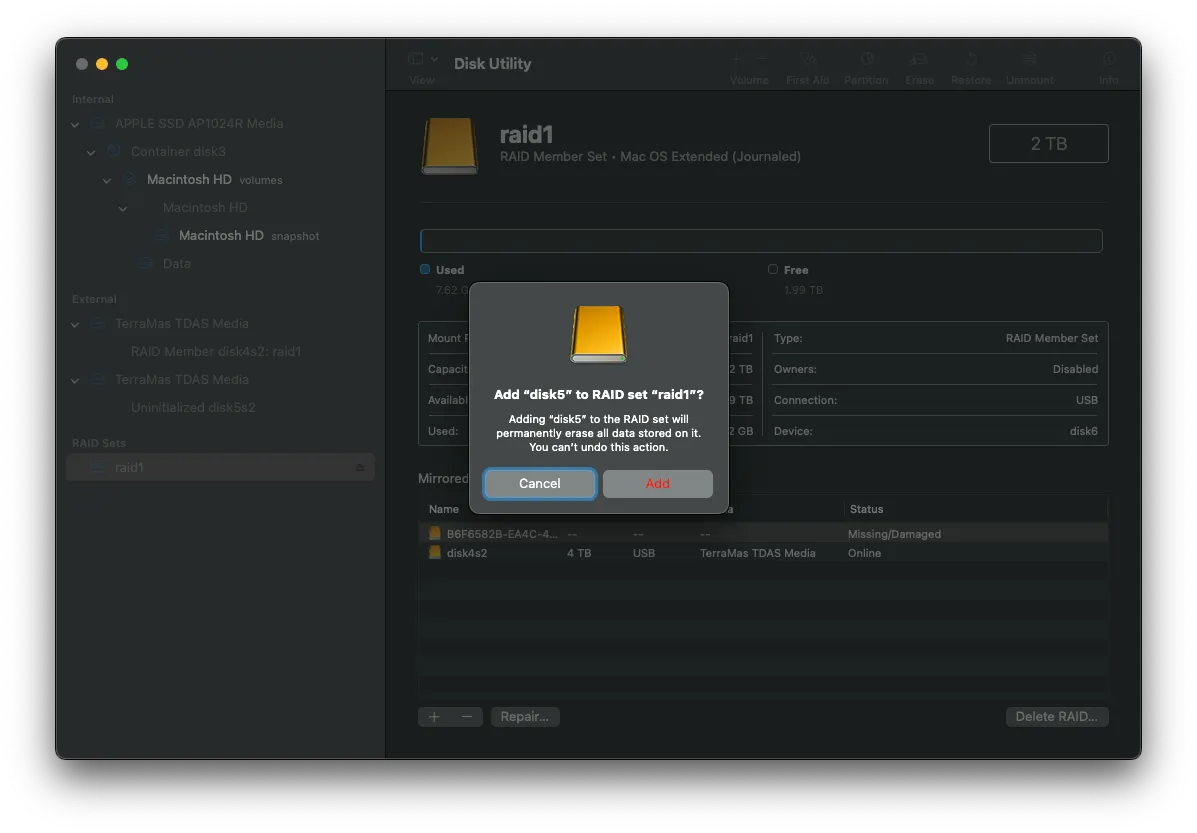
Task: Click the Unmount toolbar icon
Action: pos(1029,60)
